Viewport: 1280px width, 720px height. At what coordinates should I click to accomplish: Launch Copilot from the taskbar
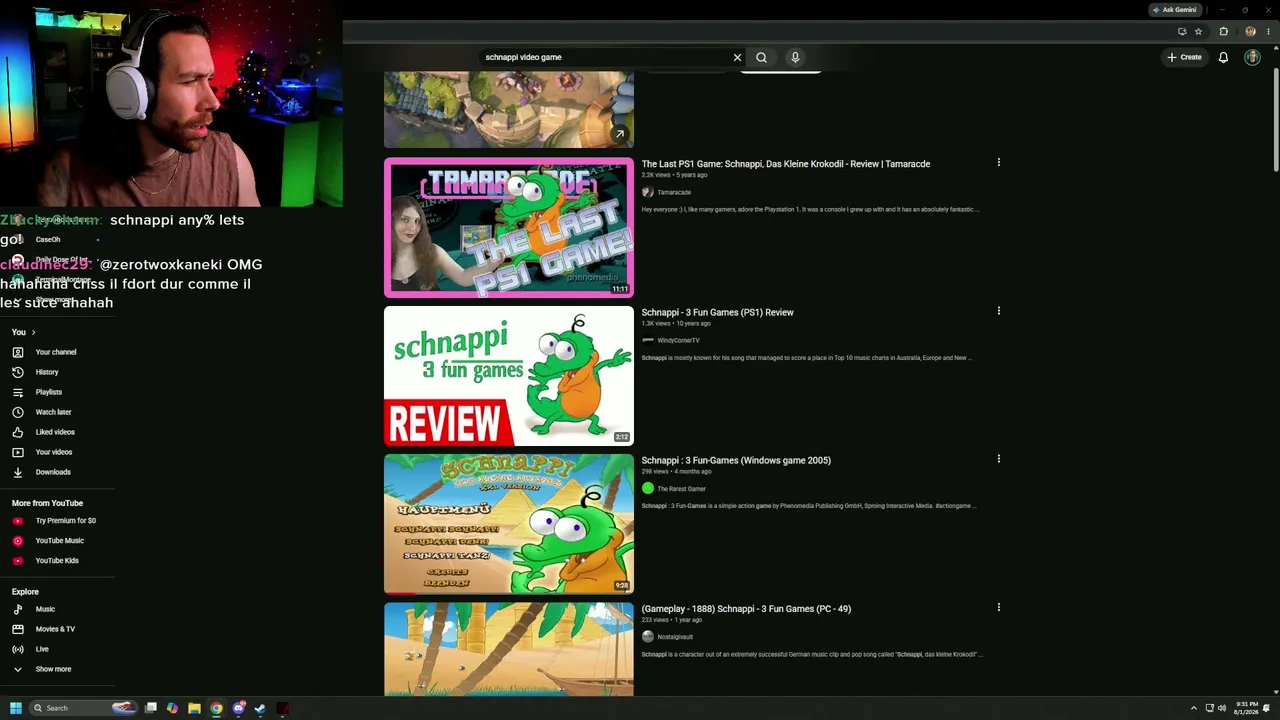[x=172, y=708]
